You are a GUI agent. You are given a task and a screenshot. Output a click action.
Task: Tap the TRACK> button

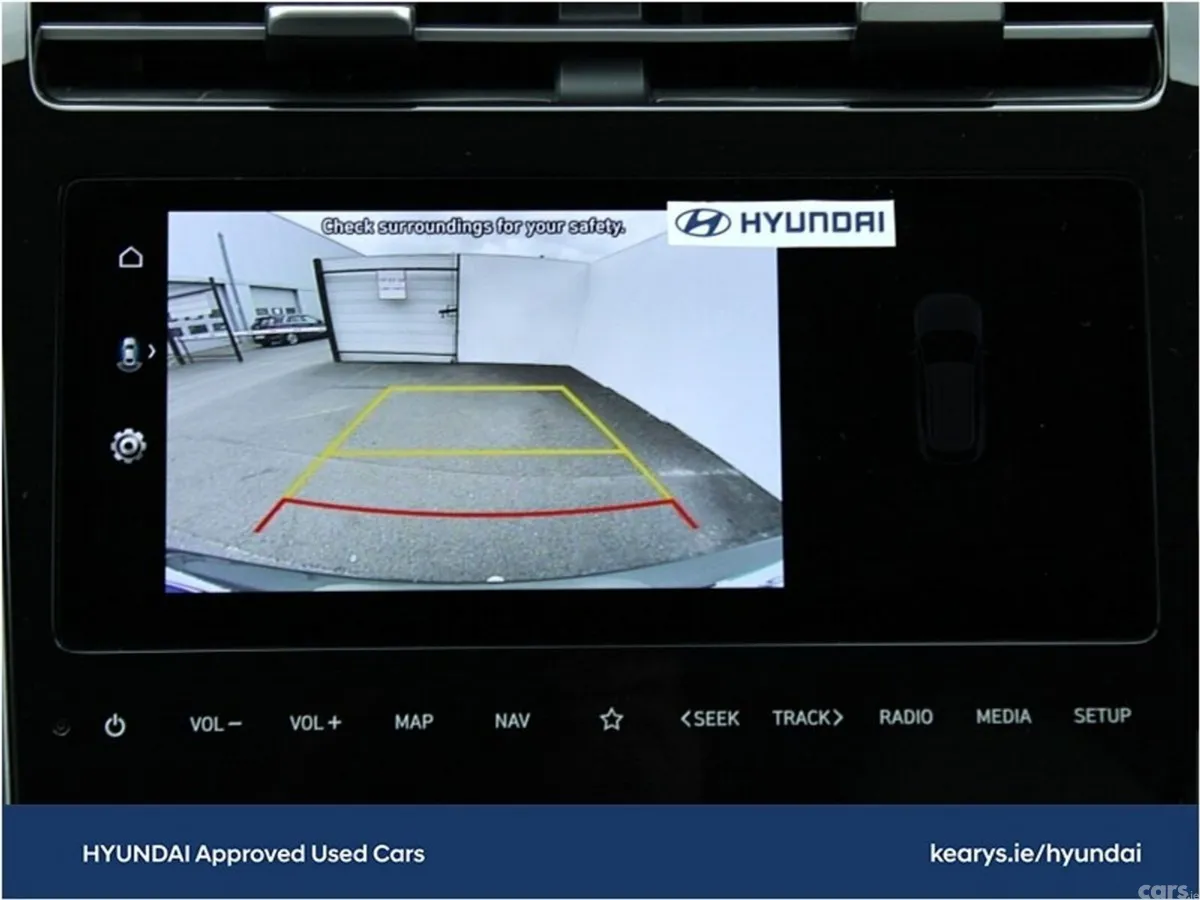coord(808,717)
